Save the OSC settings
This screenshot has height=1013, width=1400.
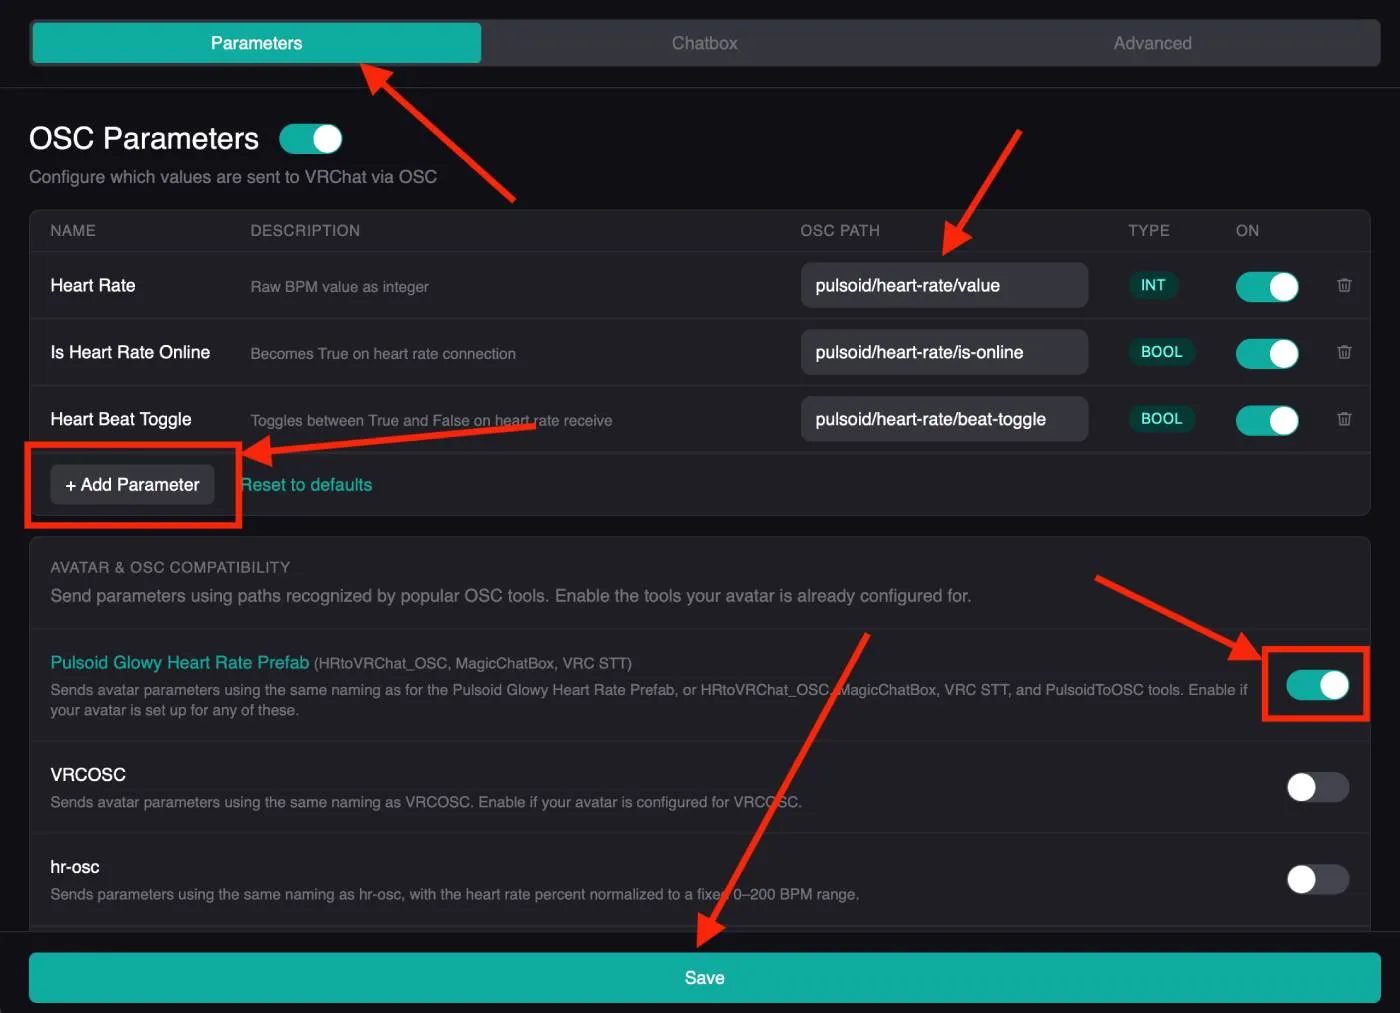click(x=705, y=978)
